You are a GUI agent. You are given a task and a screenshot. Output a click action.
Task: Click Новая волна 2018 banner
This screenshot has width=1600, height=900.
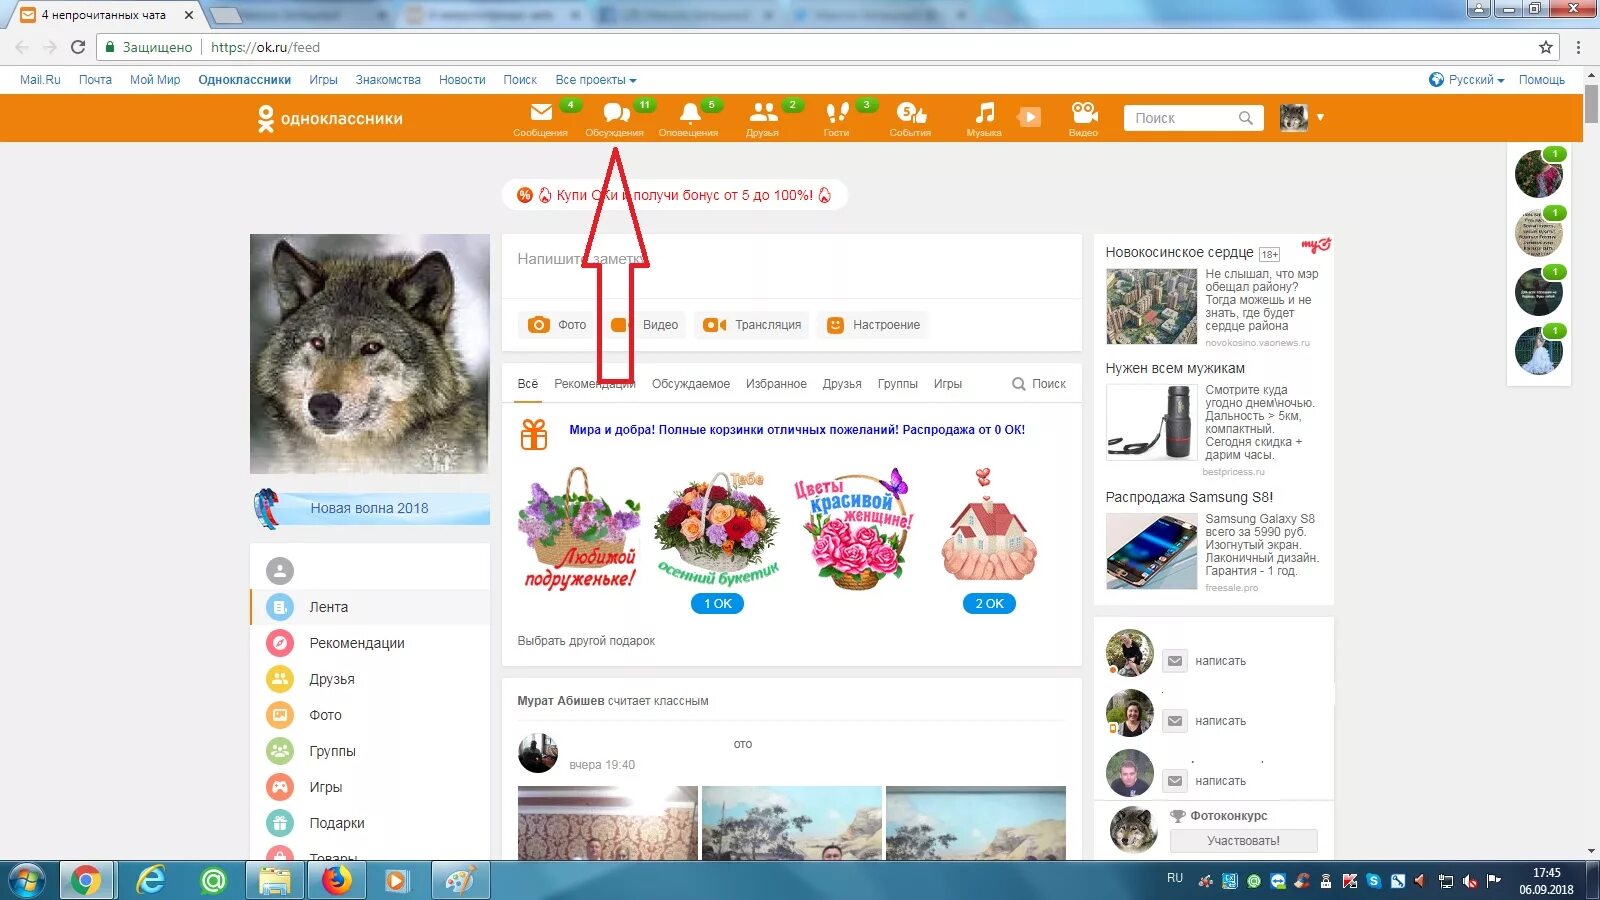tap(370, 508)
